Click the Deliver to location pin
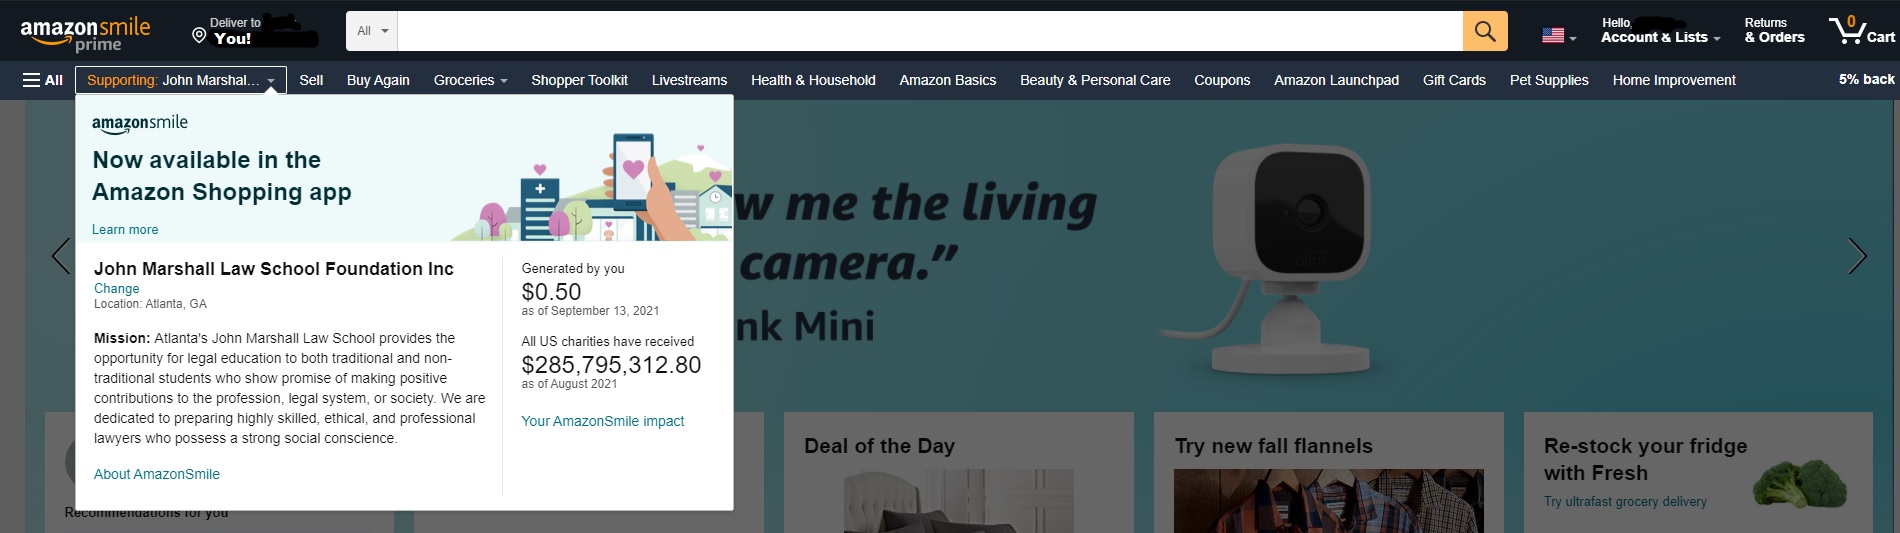Viewport: 1900px width, 533px height. click(199, 35)
